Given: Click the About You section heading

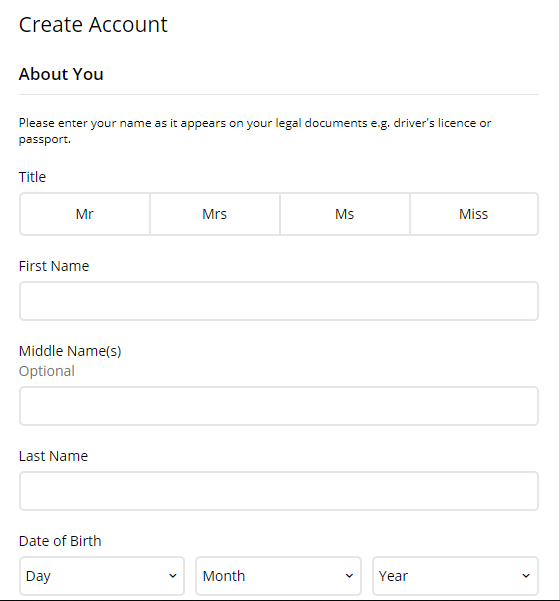Looking at the screenshot, I should coord(61,74).
